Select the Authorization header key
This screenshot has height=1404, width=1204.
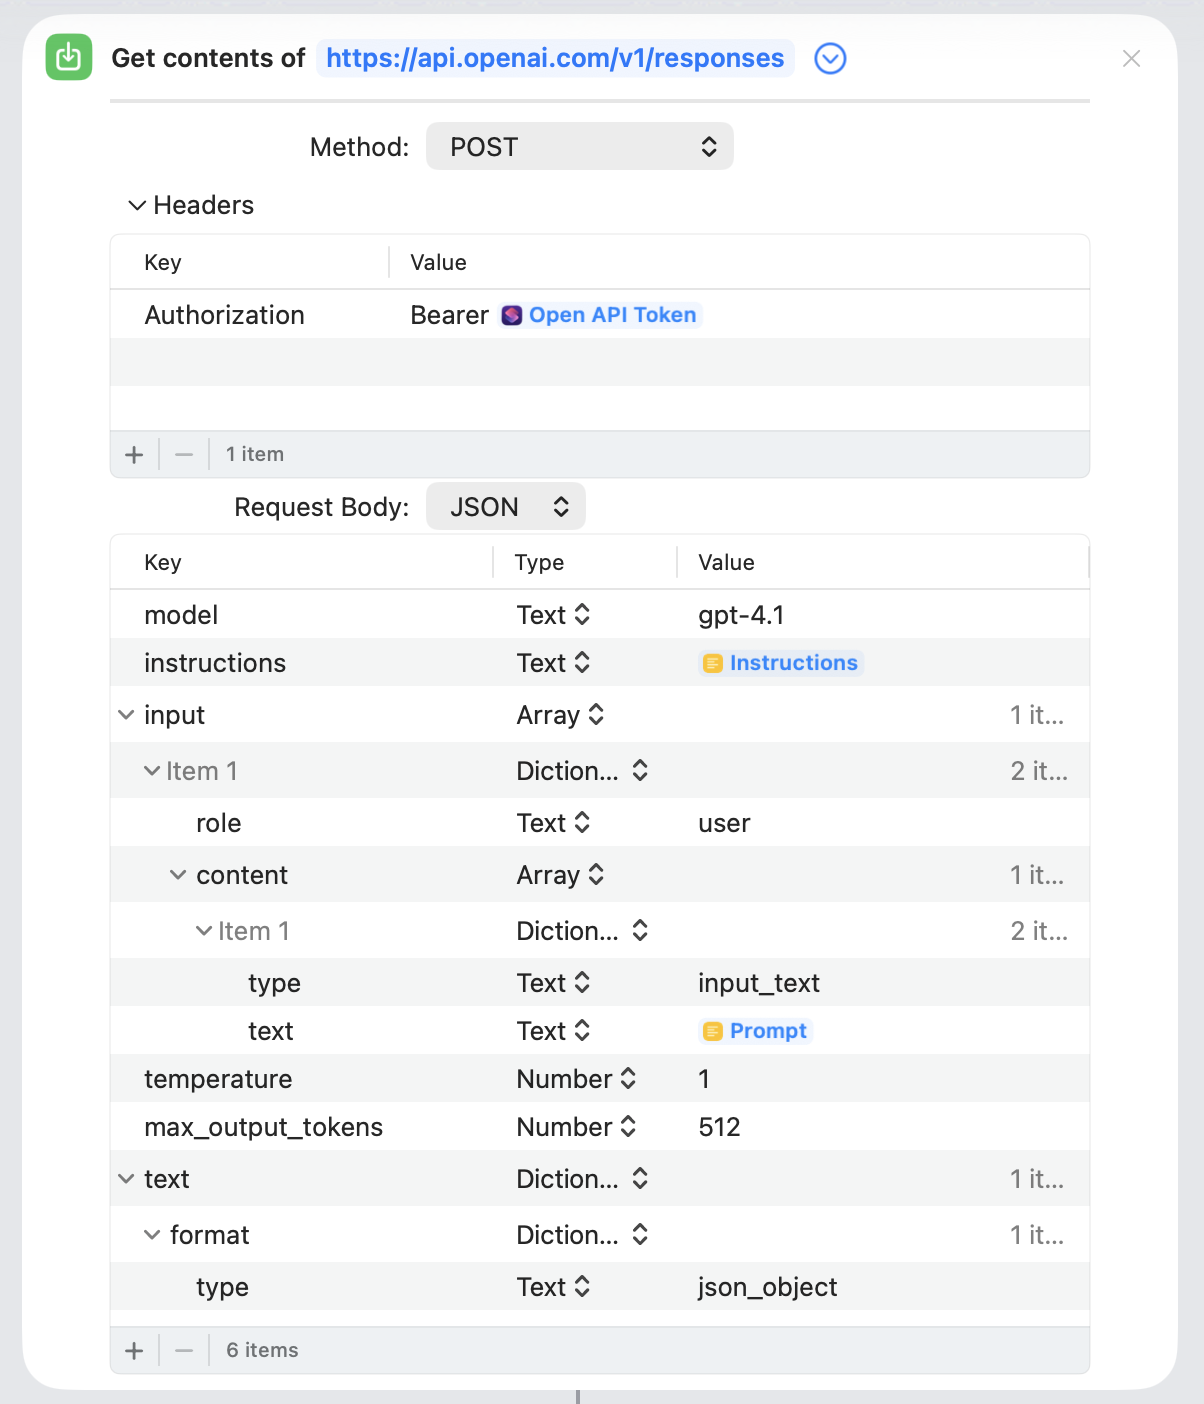coord(224,315)
